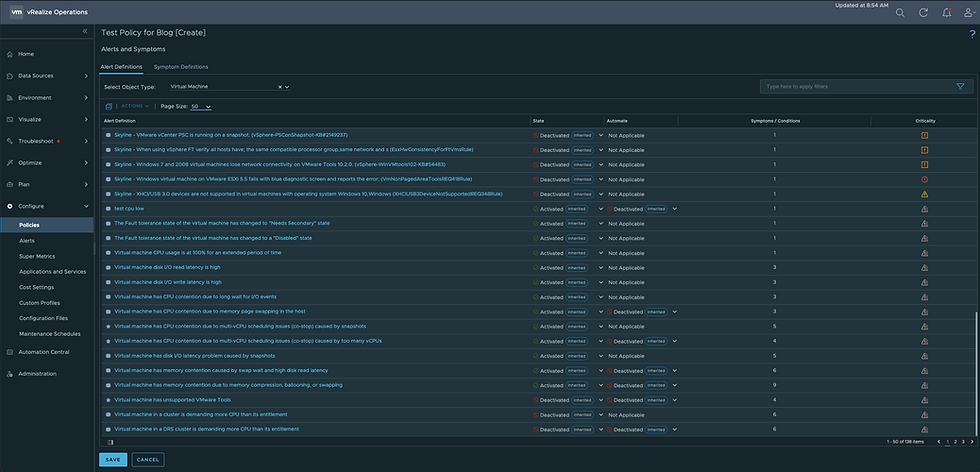The width and height of the screenshot is (980, 472).
Task: Open the Actions dropdown menu
Action: tap(134, 106)
